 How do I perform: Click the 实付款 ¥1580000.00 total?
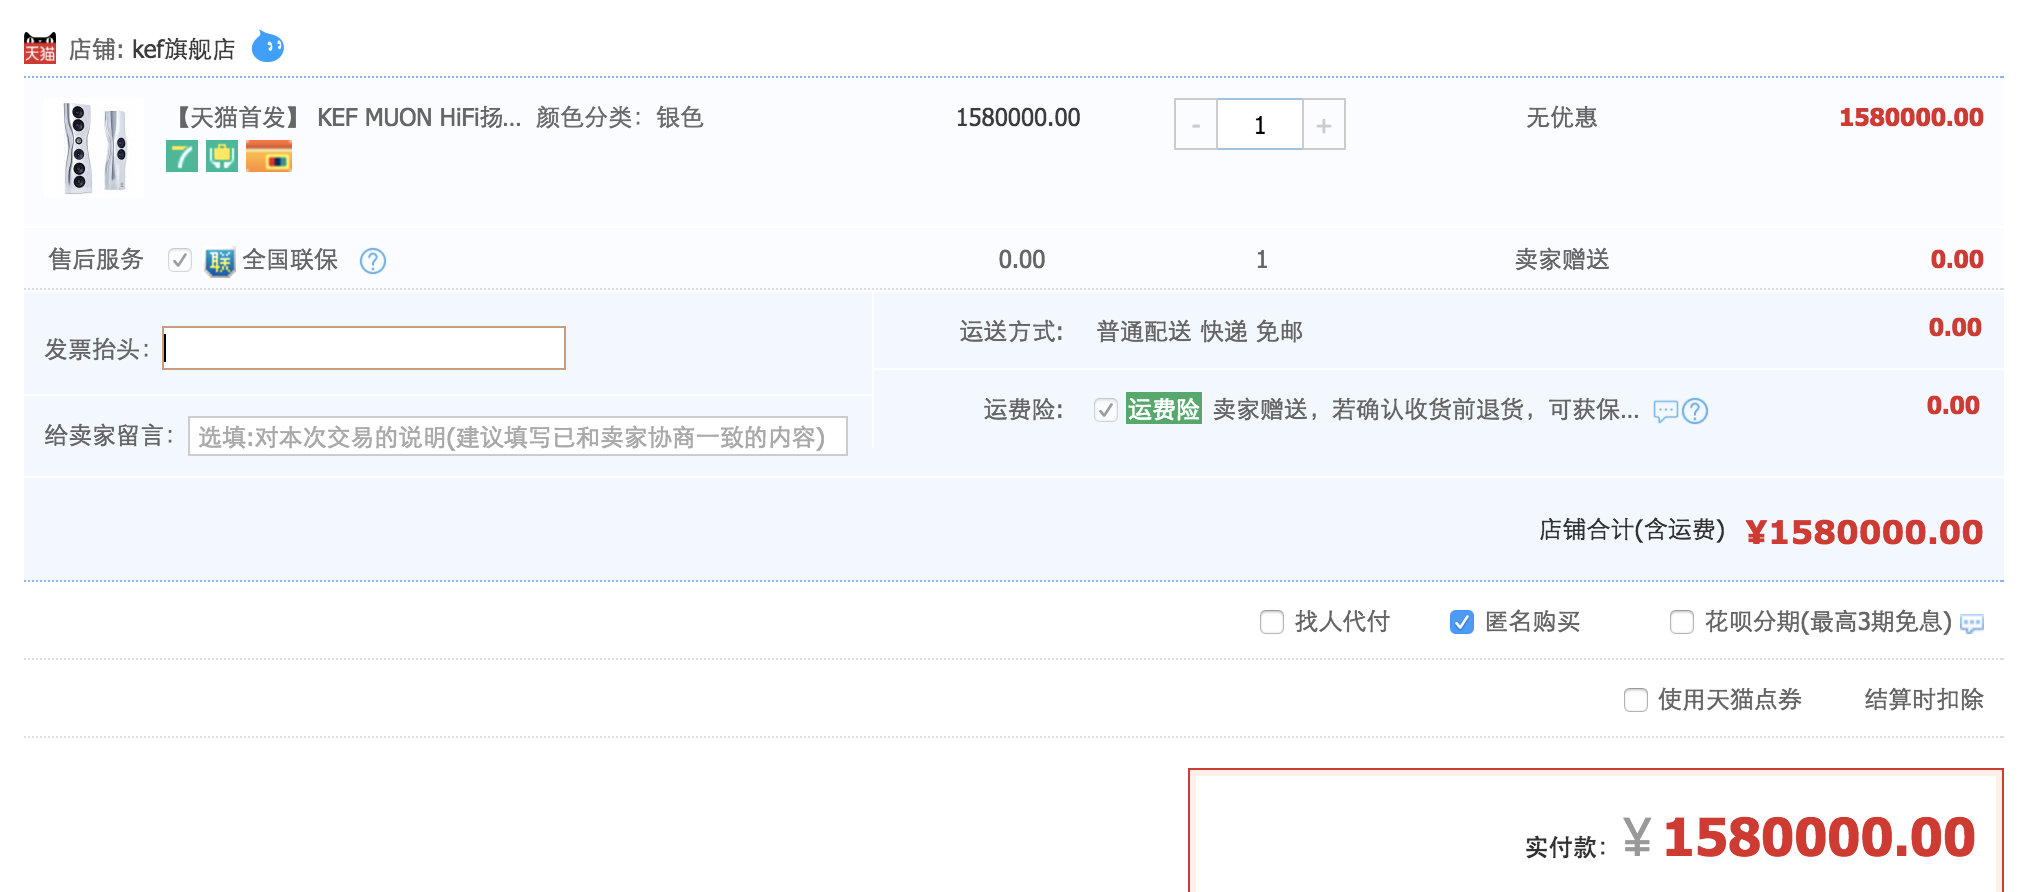tap(1799, 837)
